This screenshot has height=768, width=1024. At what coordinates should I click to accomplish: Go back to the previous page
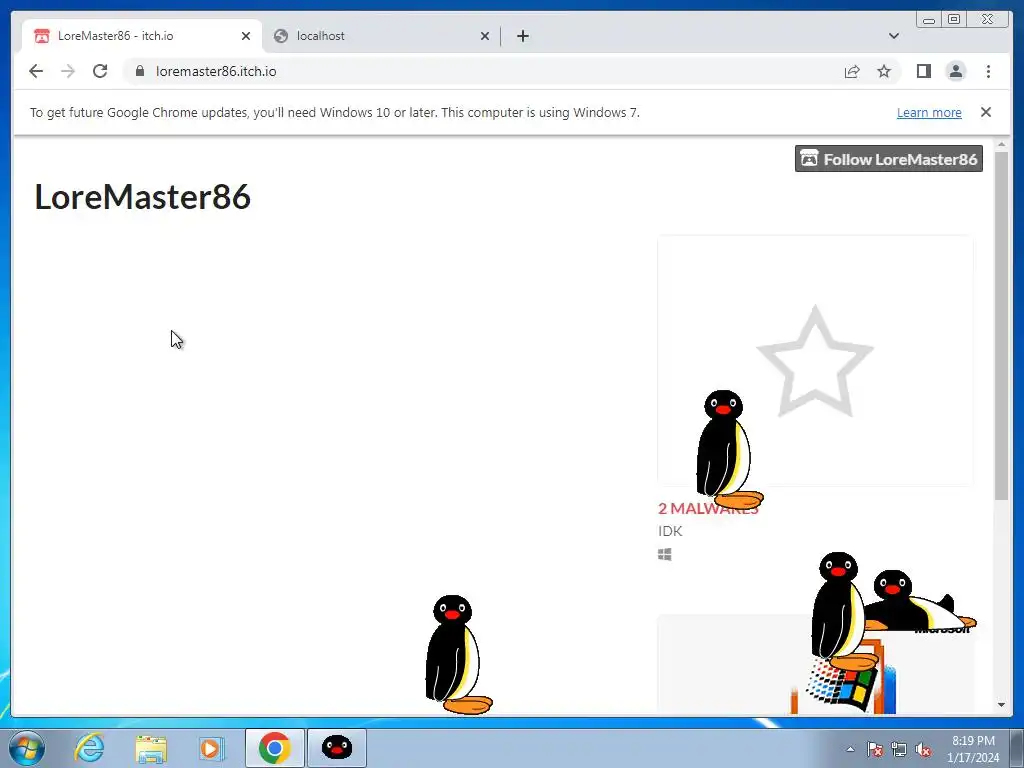coord(36,71)
